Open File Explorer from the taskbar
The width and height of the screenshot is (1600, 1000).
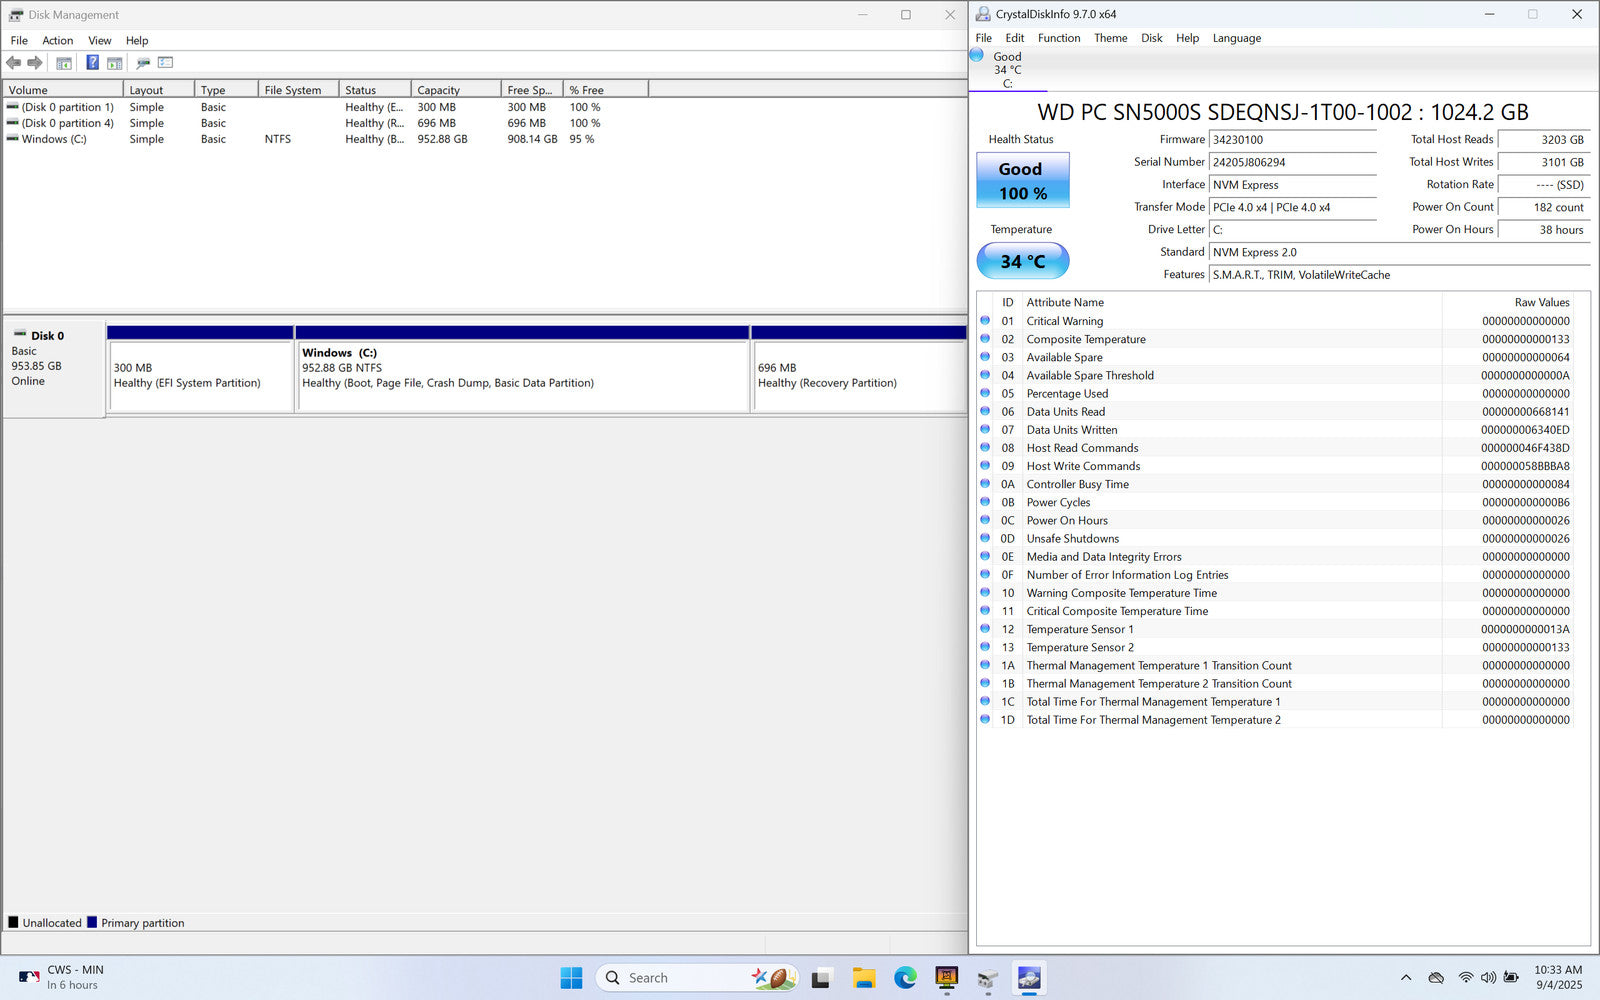(x=863, y=978)
